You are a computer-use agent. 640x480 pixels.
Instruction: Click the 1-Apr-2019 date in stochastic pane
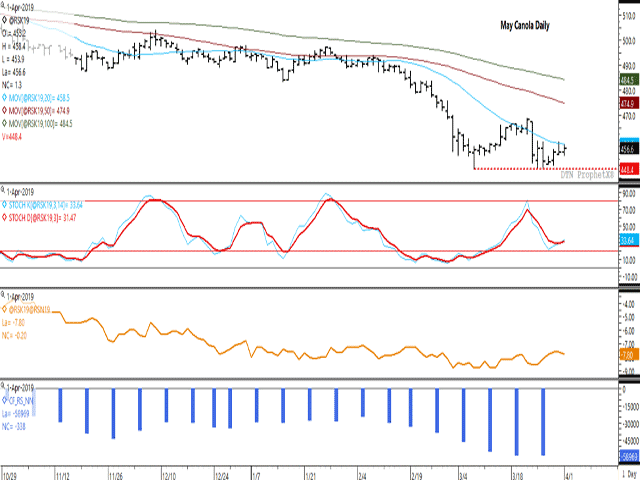click(x=20, y=192)
